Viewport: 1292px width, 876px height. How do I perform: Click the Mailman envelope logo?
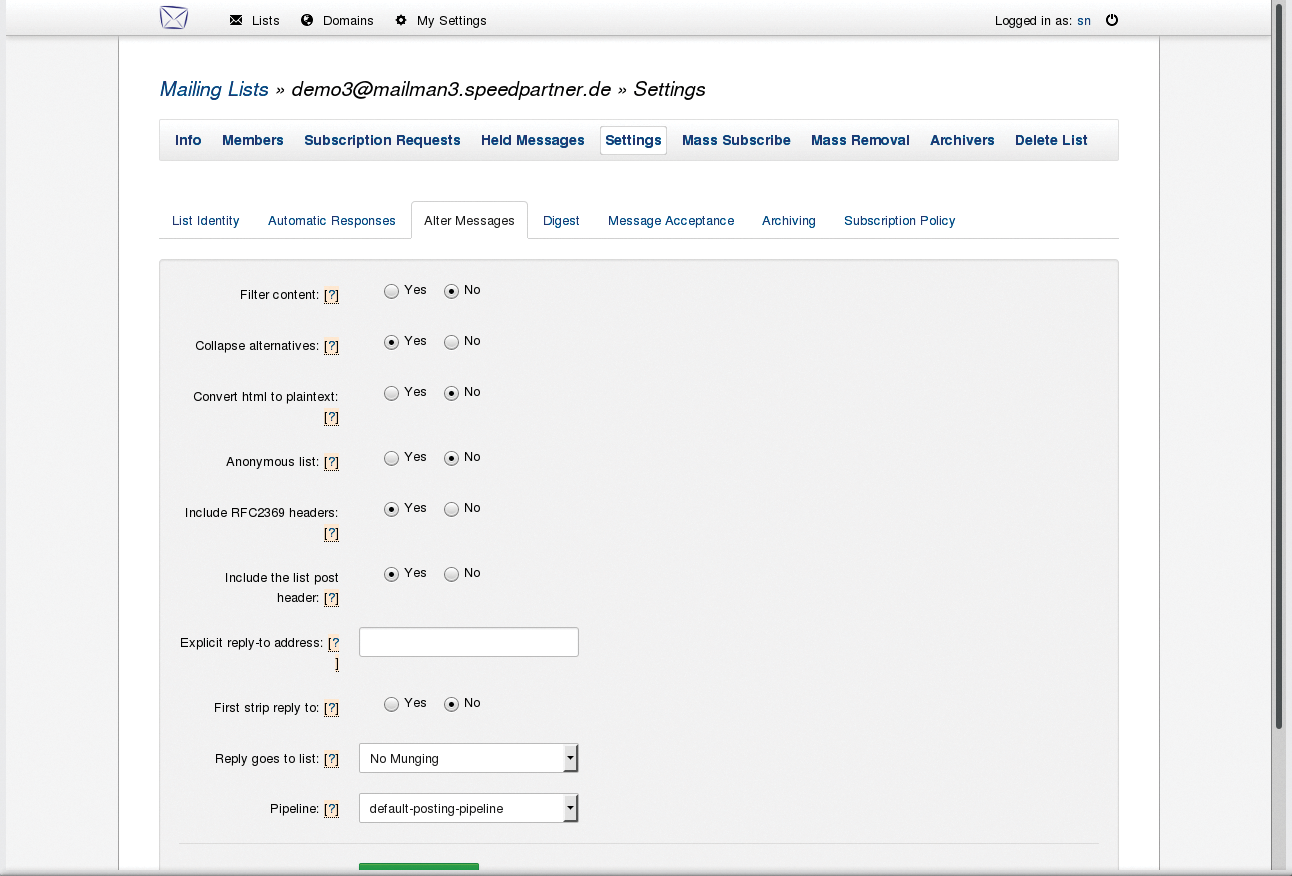coord(172,18)
